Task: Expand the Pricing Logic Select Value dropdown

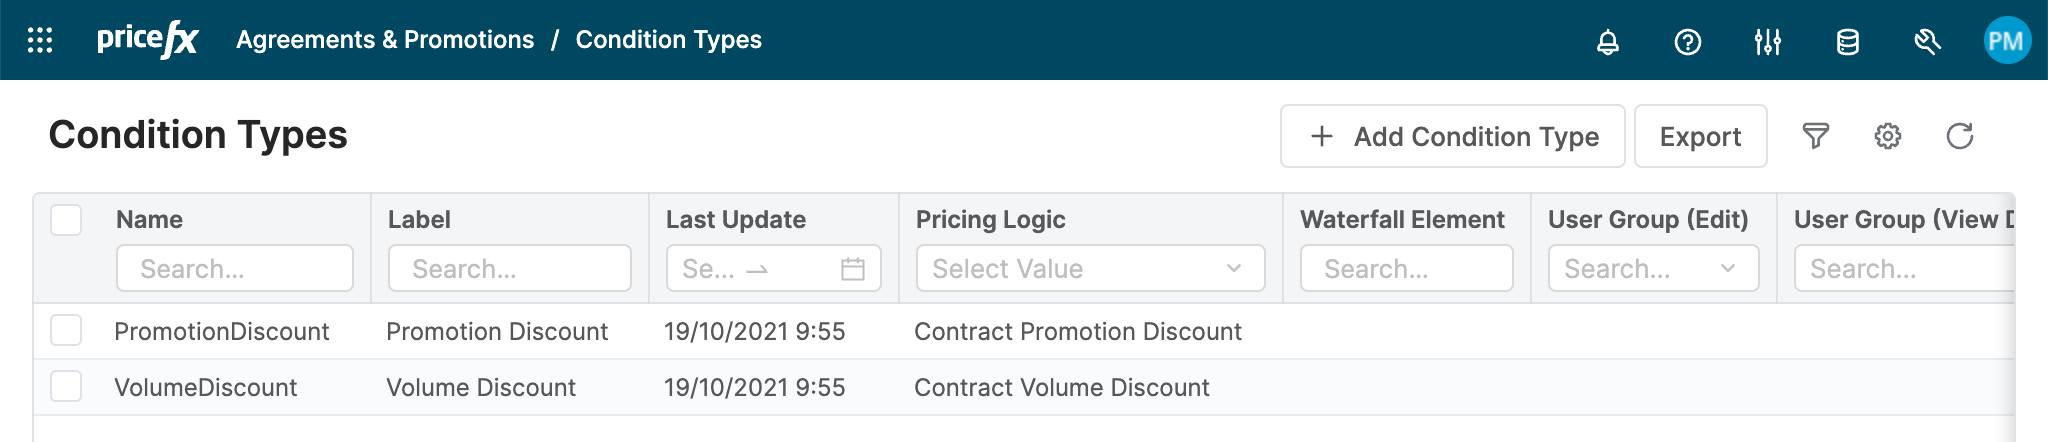Action: 1090,269
